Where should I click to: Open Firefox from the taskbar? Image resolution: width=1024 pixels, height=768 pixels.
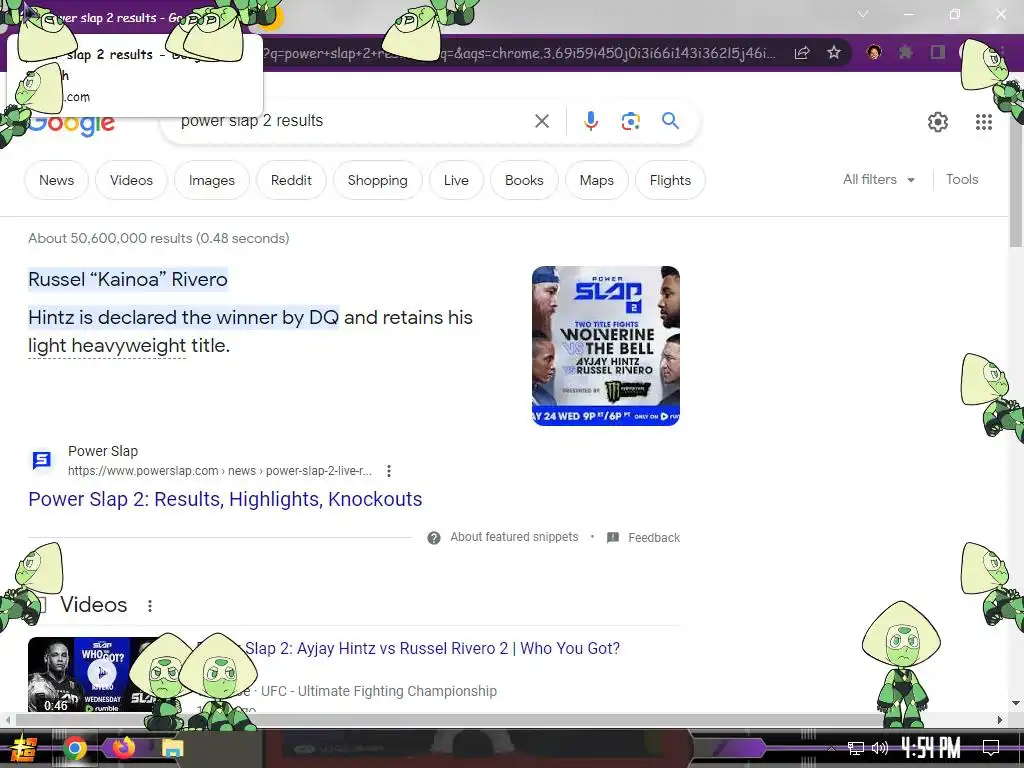point(123,748)
